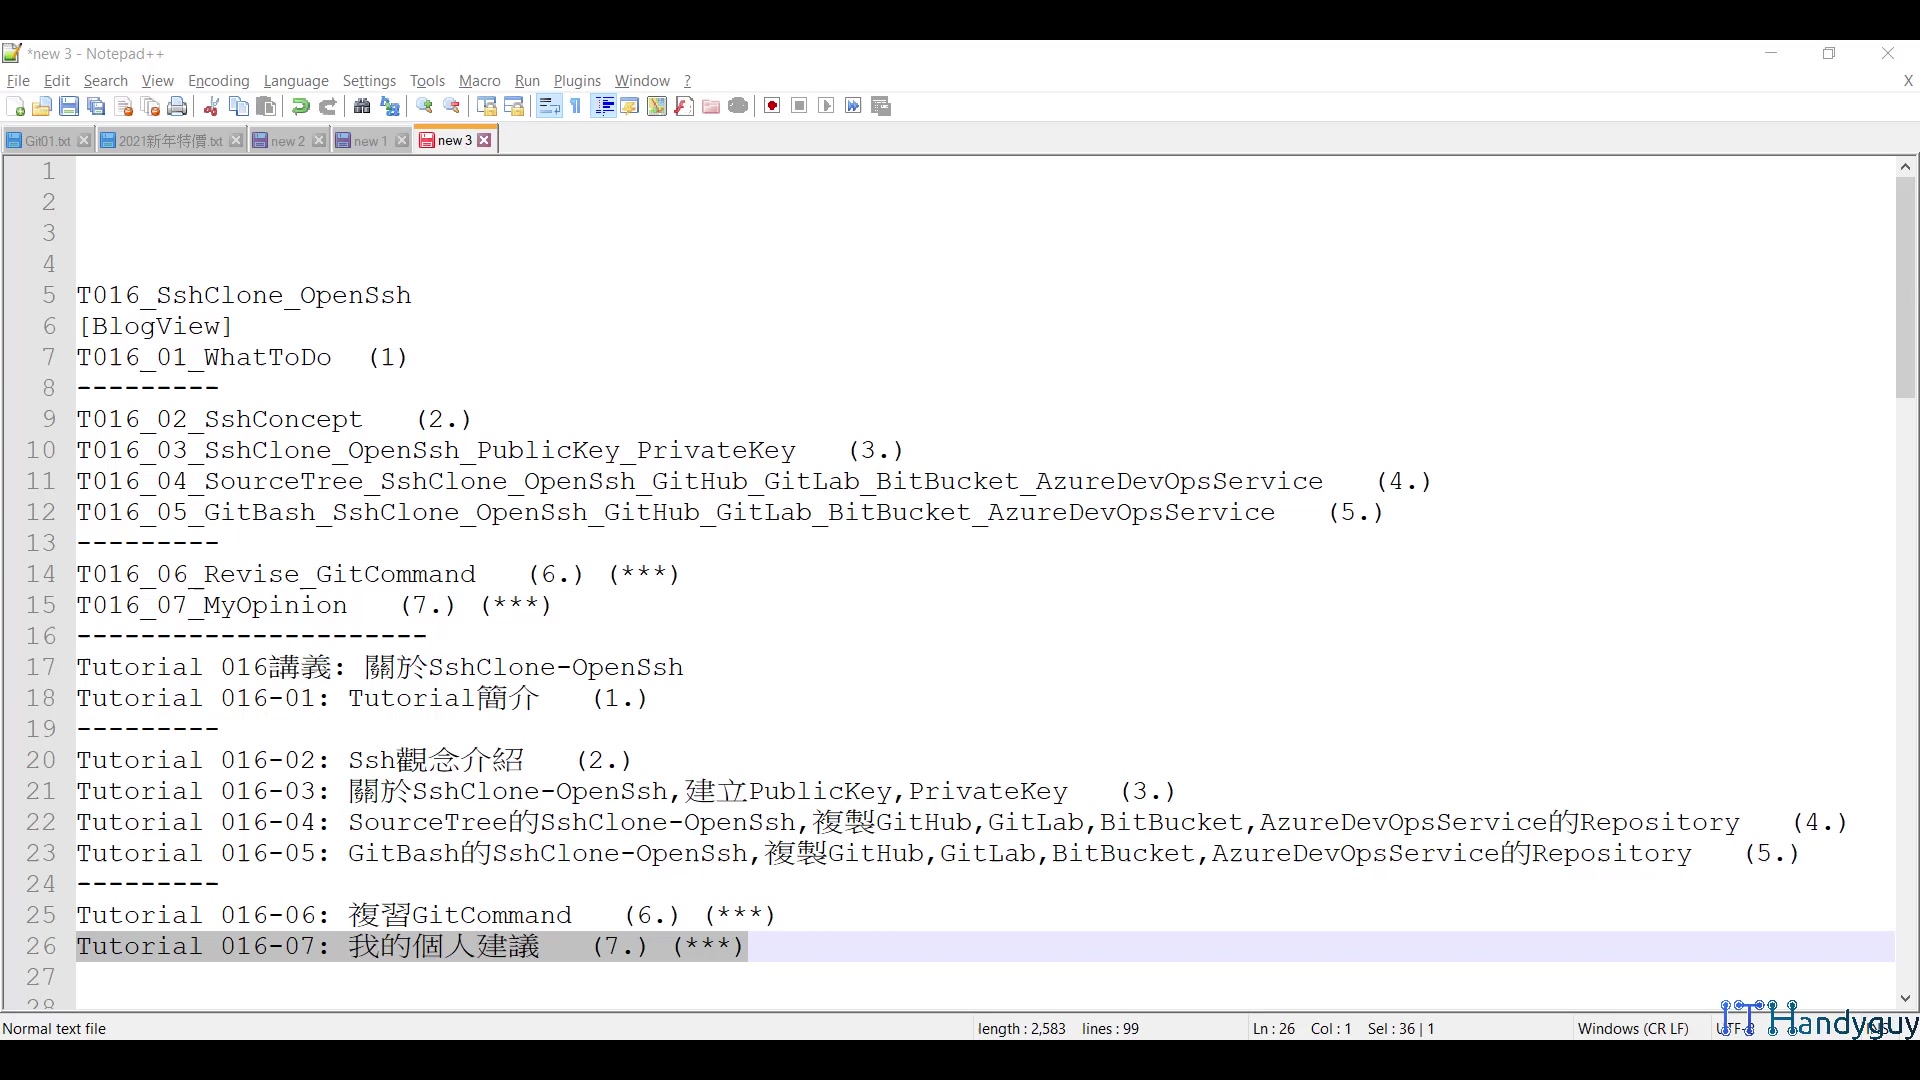Click scrollbar down arrow
This screenshot has width=1920, height=1080.
click(1905, 998)
